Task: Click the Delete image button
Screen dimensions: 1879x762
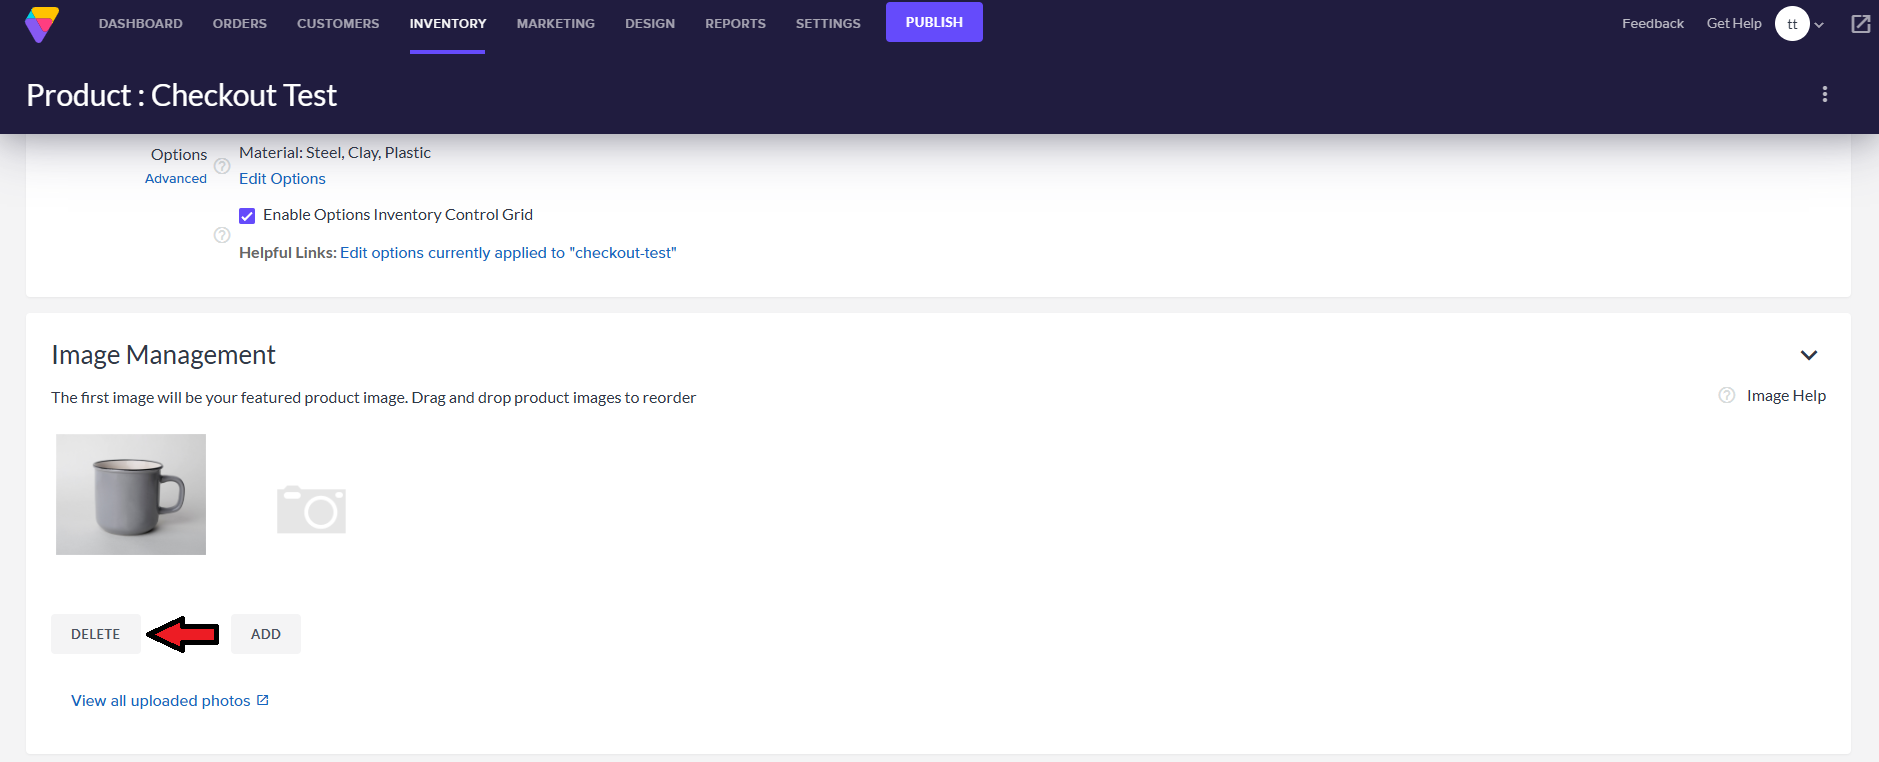Action: tap(96, 634)
